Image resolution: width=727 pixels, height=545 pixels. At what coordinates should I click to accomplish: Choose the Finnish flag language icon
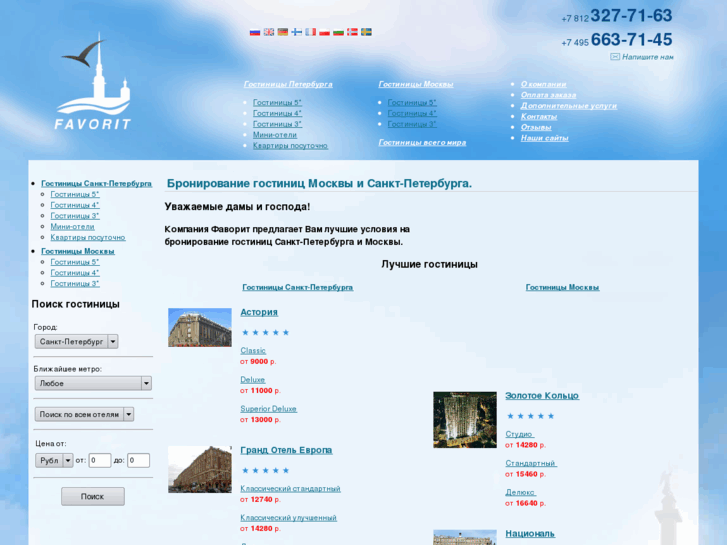[296, 32]
